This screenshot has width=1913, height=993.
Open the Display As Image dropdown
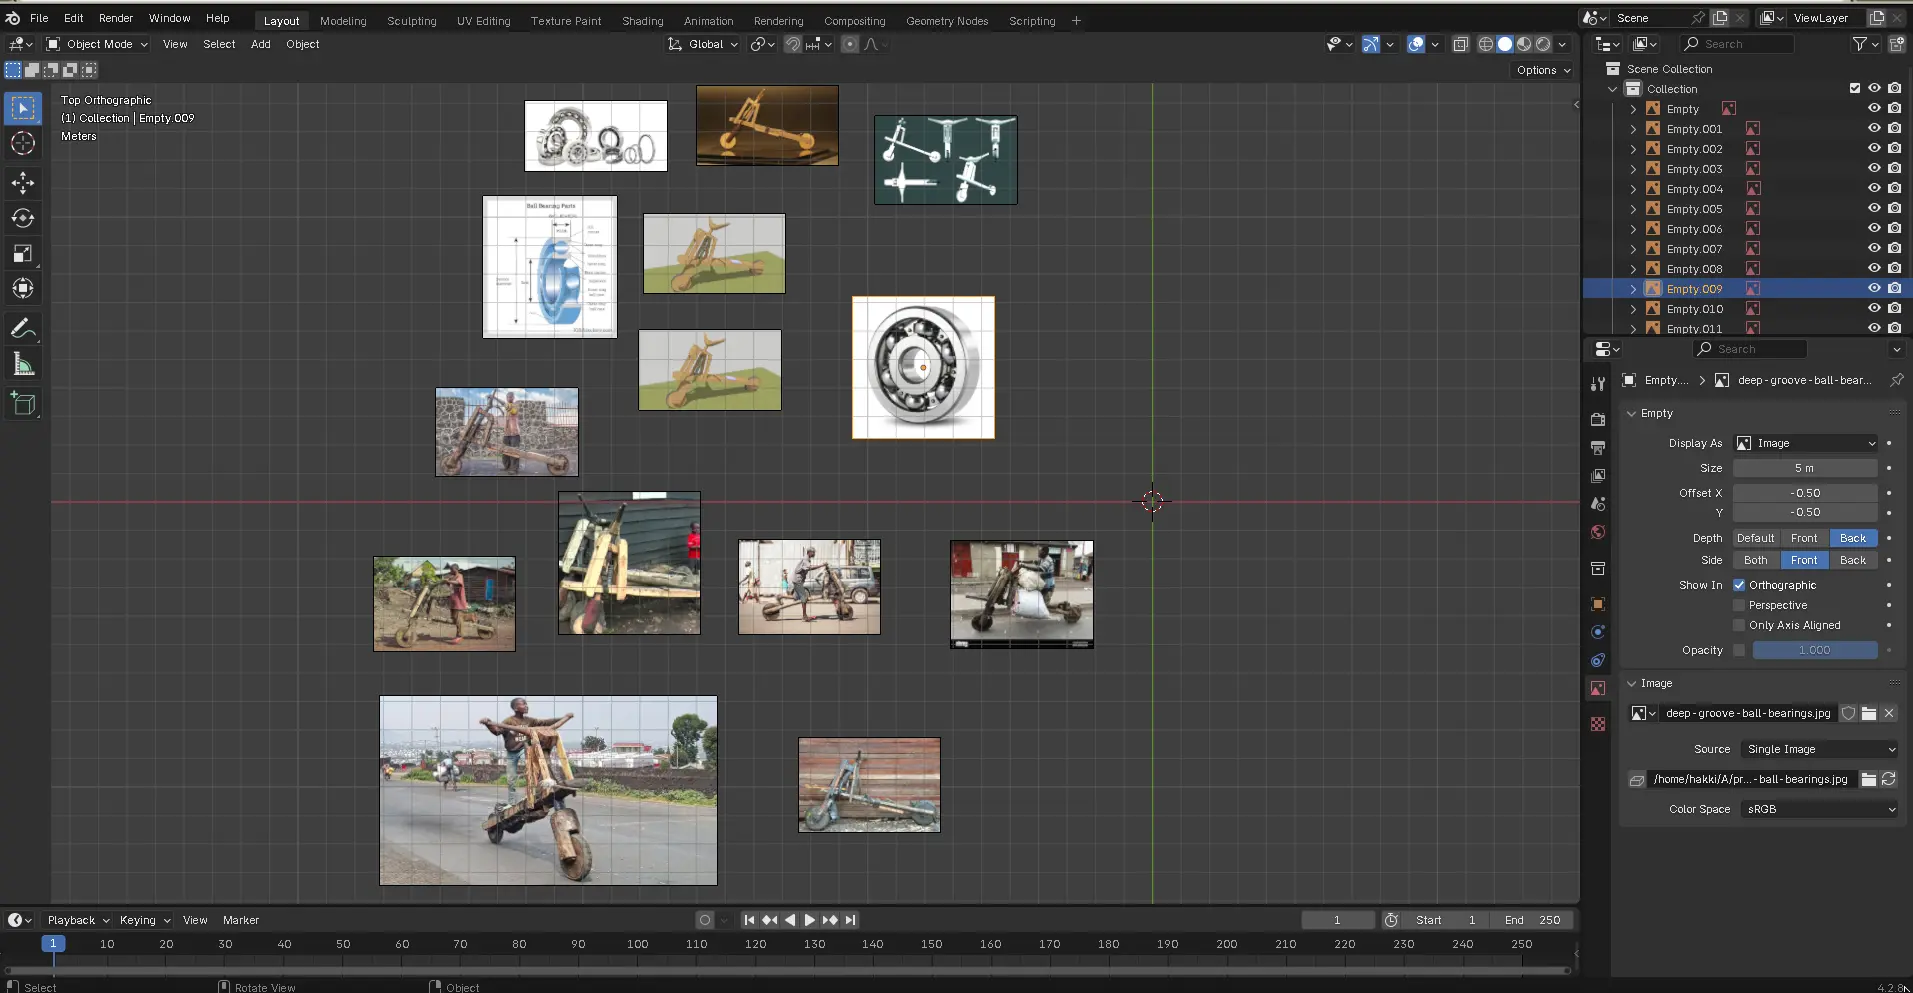point(1806,443)
